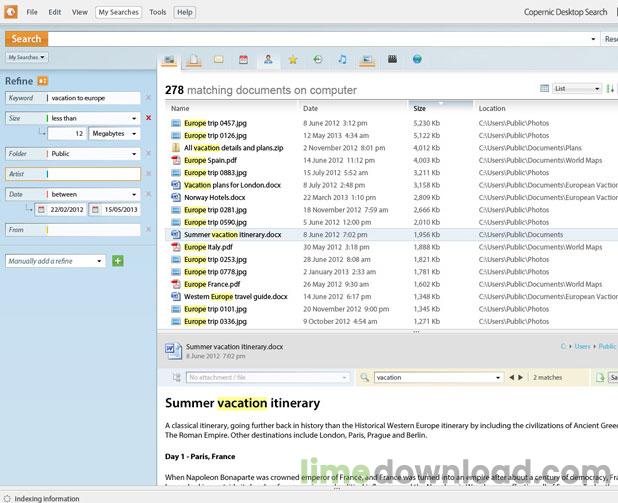Screen dimensions: 618x503
Task: Open the Help menu
Action: (x=184, y=13)
